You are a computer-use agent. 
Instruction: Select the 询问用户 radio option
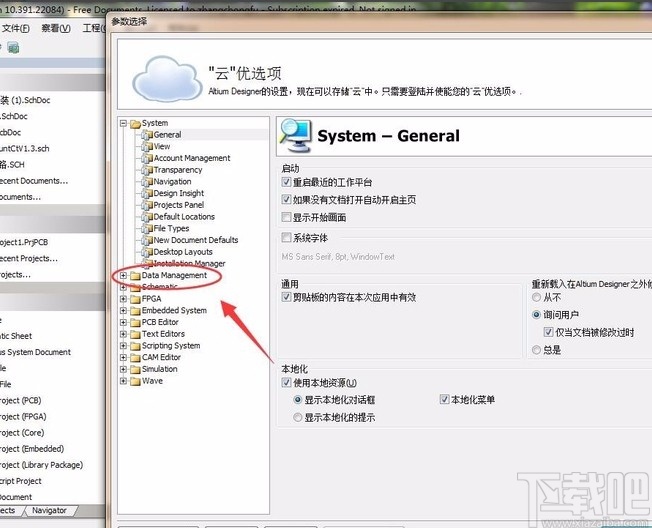(x=536, y=315)
